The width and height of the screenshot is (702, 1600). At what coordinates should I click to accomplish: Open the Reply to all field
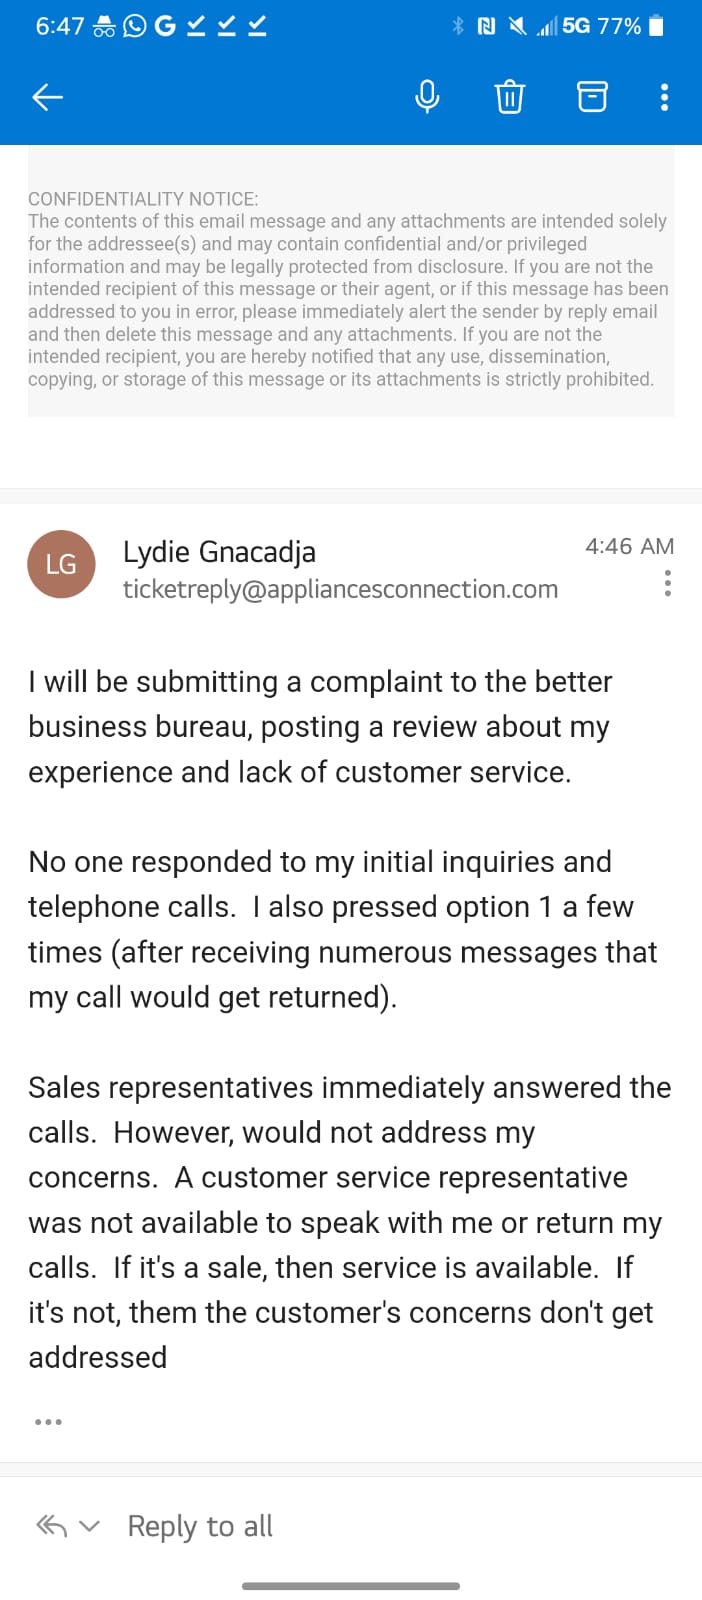point(200,1526)
